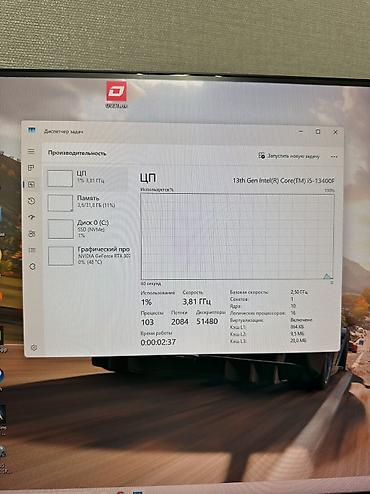Click the handles count '51480'
Screen dimensions: 370x494
(x=207, y=321)
